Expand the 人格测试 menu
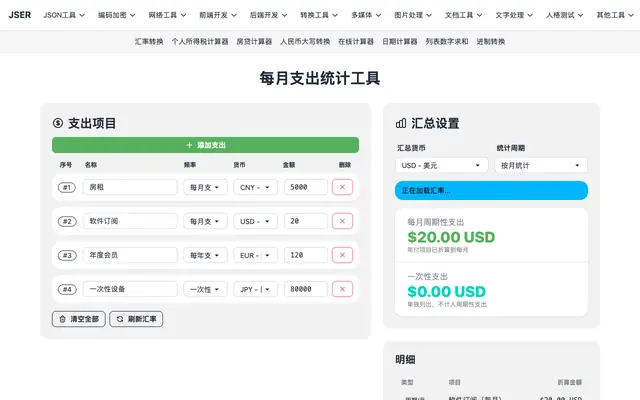This screenshot has height=400, width=640. click(x=564, y=15)
